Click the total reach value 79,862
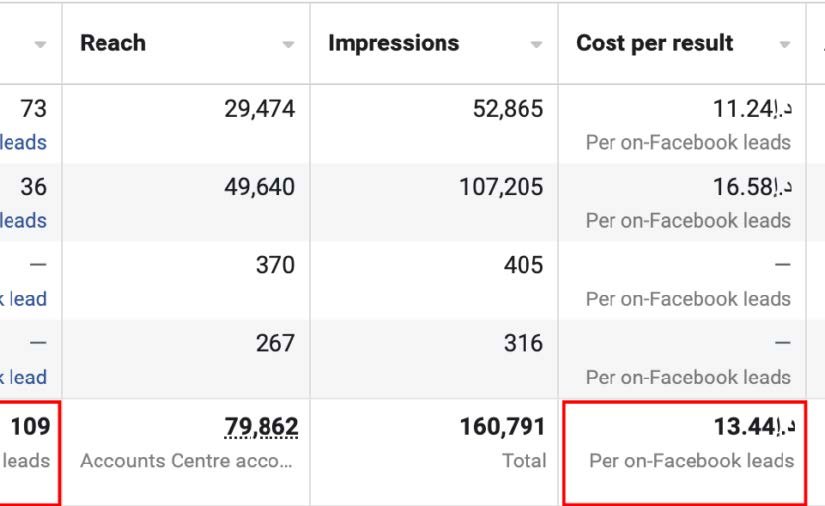Image resolution: width=825 pixels, height=506 pixels. [x=261, y=428]
